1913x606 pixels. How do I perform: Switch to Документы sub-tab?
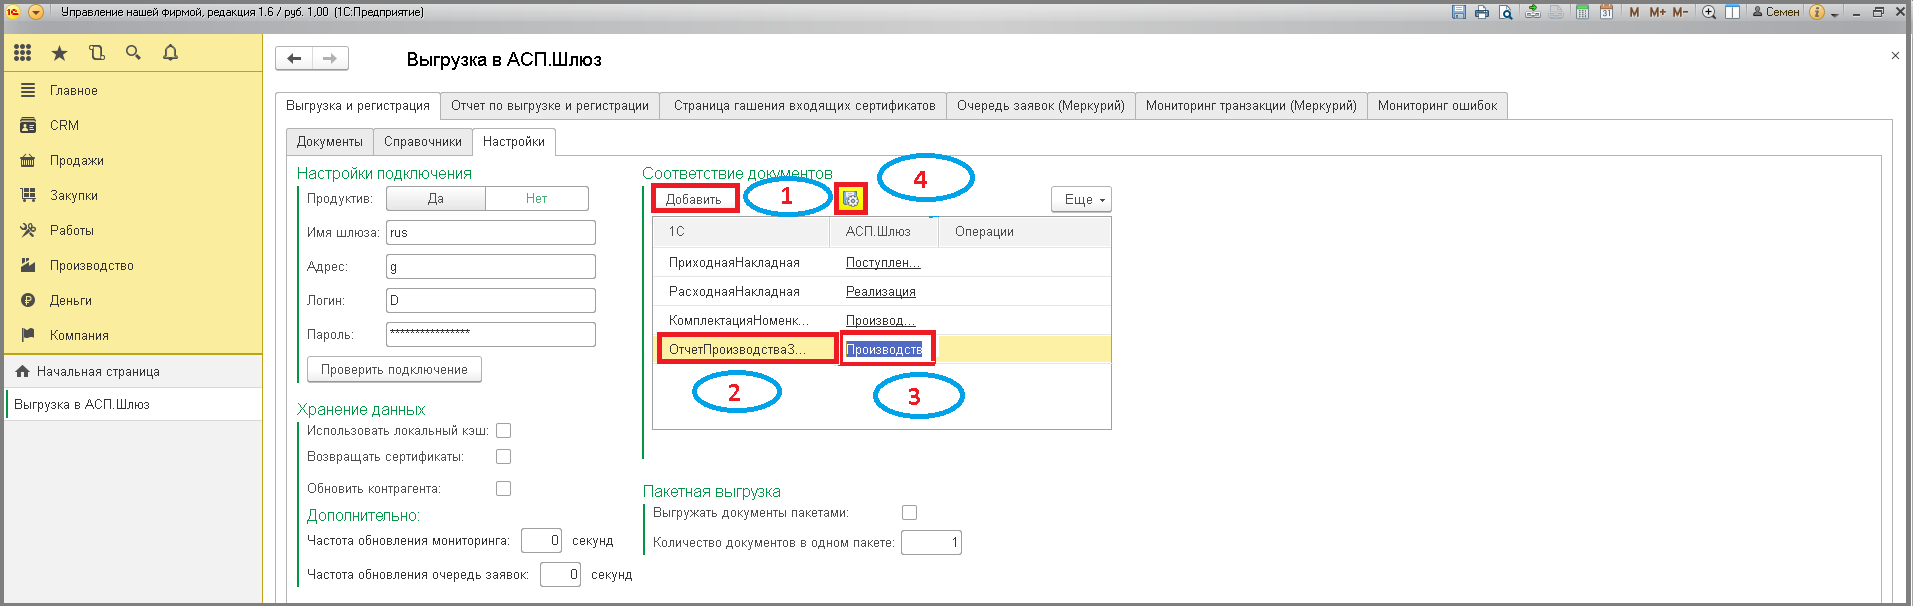click(329, 141)
